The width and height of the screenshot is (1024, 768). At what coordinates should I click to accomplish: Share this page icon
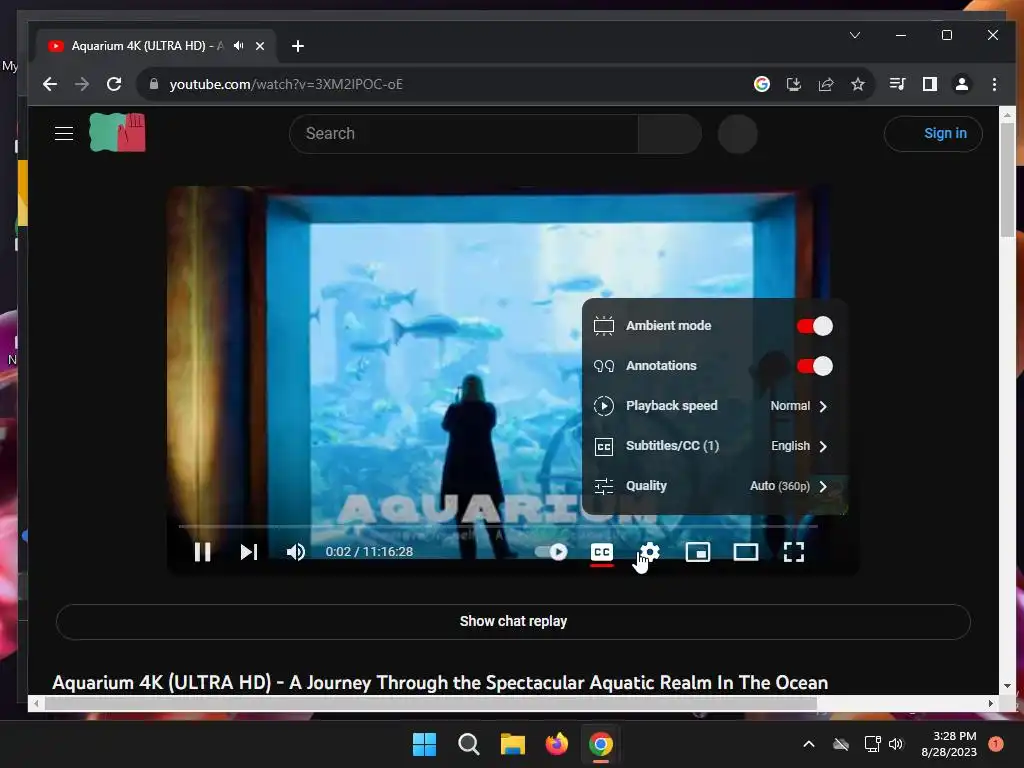click(x=825, y=84)
